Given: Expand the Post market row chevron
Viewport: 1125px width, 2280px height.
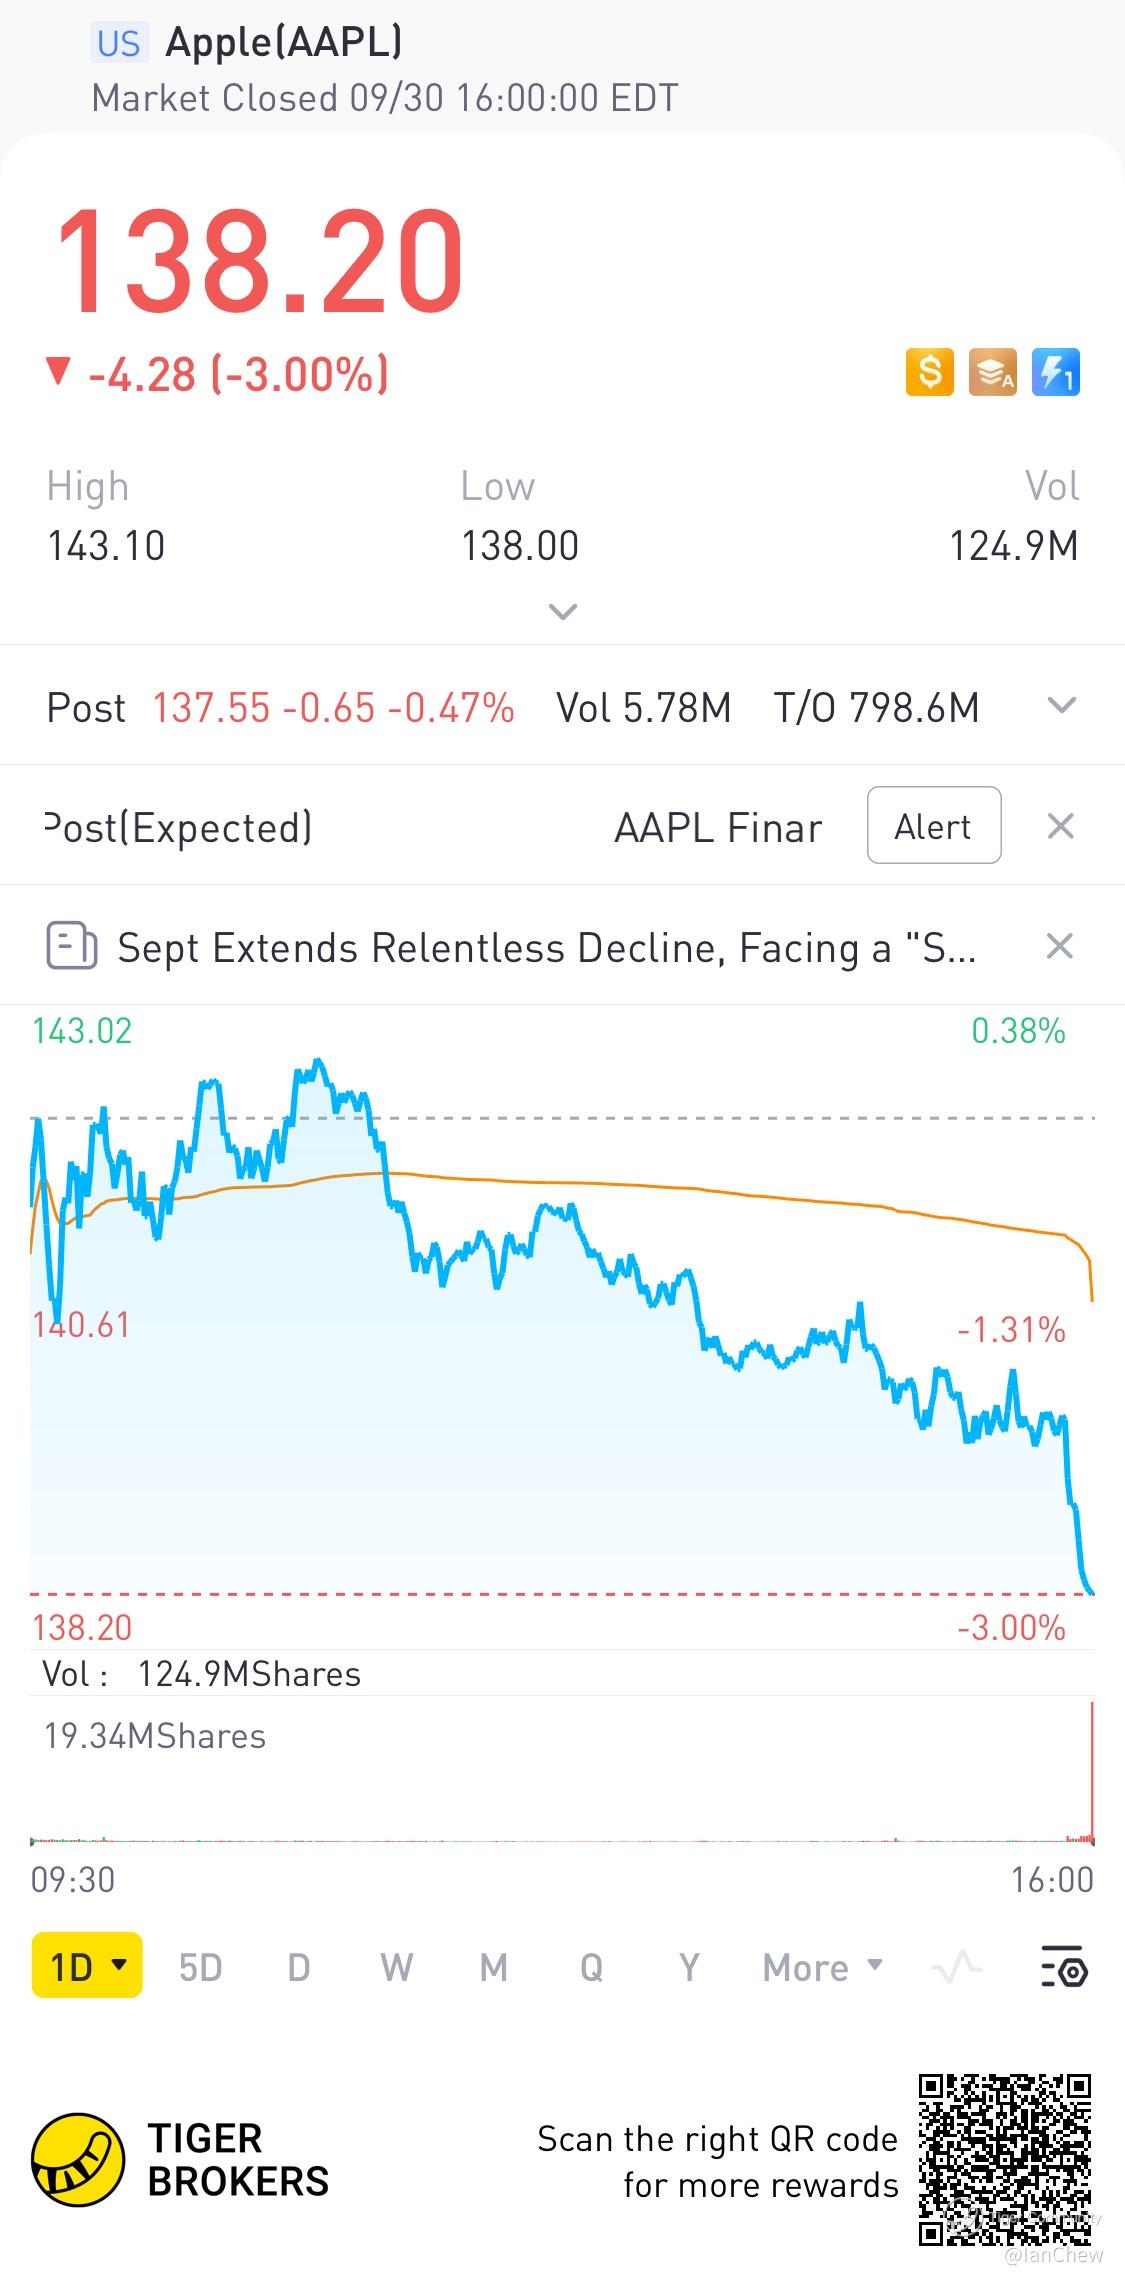Looking at the screenshot, I should 1061,706.
